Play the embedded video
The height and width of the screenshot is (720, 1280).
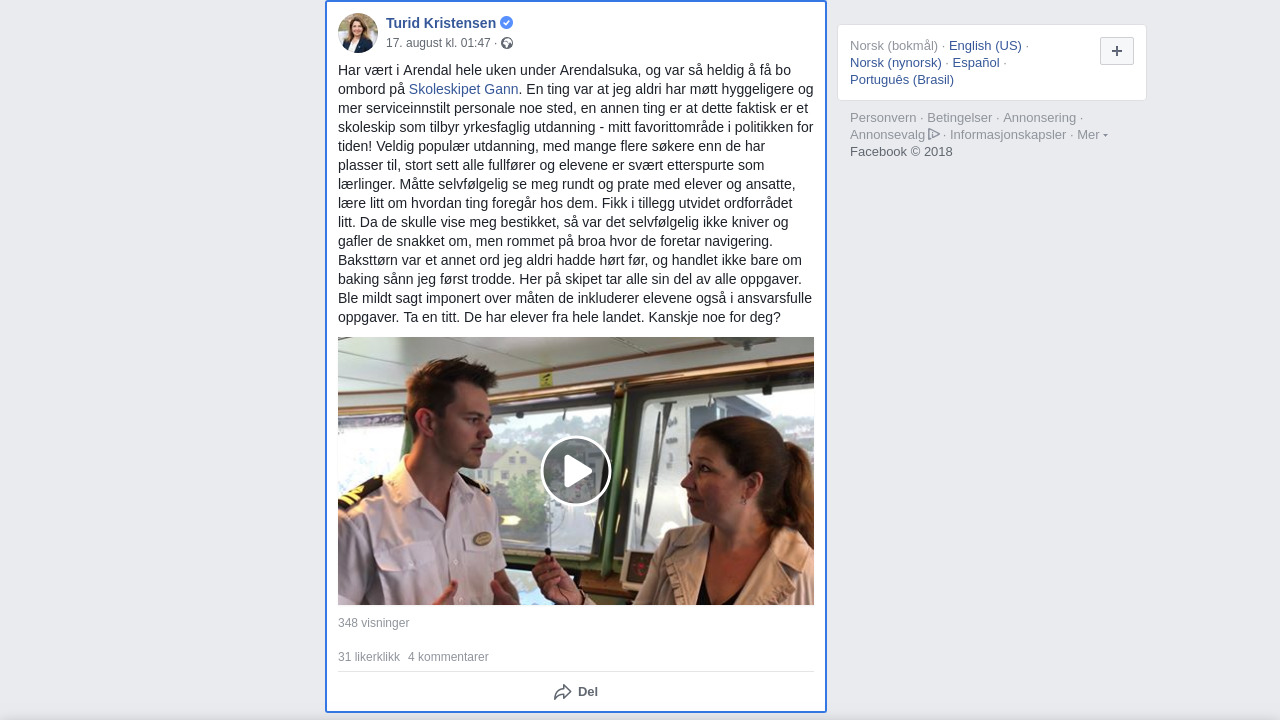(576, 471)
